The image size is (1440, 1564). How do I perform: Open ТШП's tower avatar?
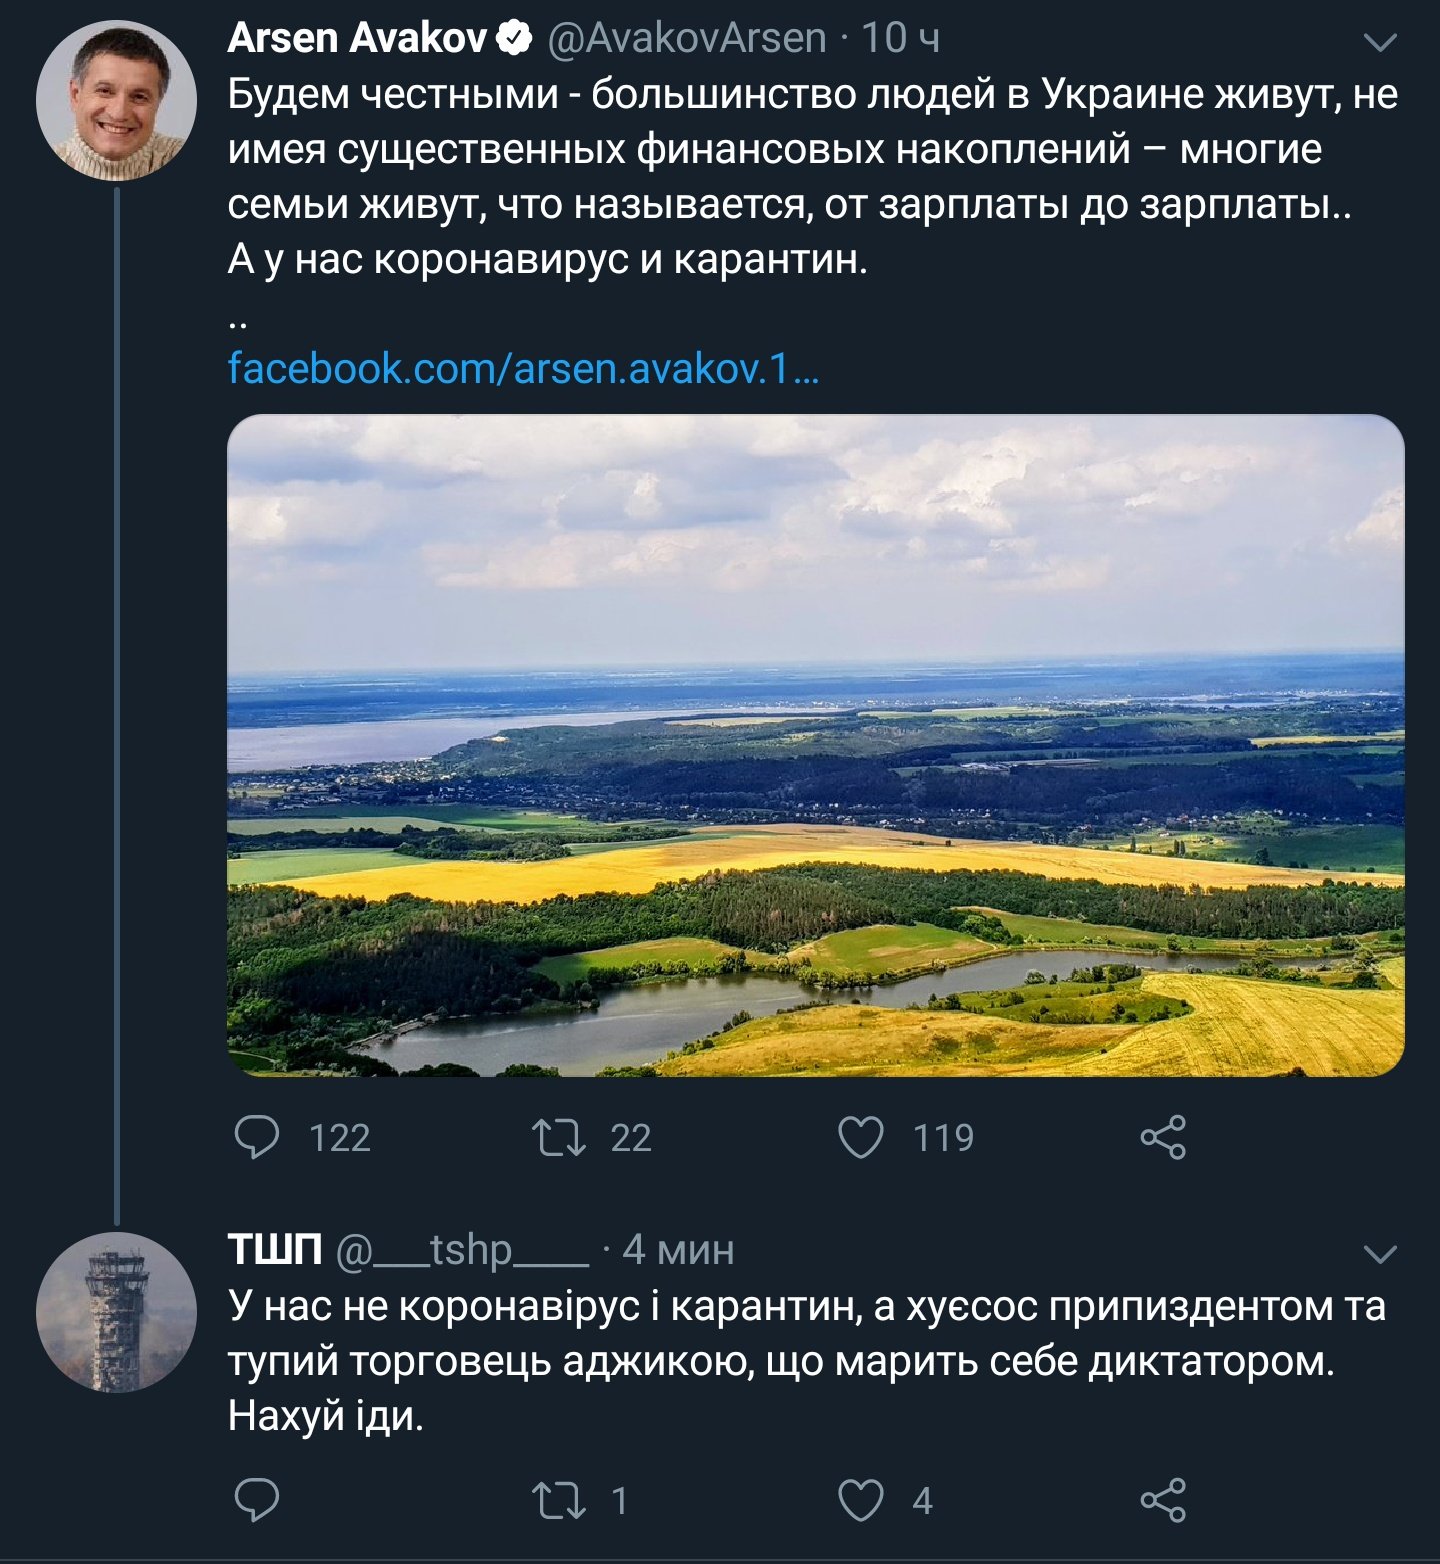pyautogui.click(x=116, y=1312)
